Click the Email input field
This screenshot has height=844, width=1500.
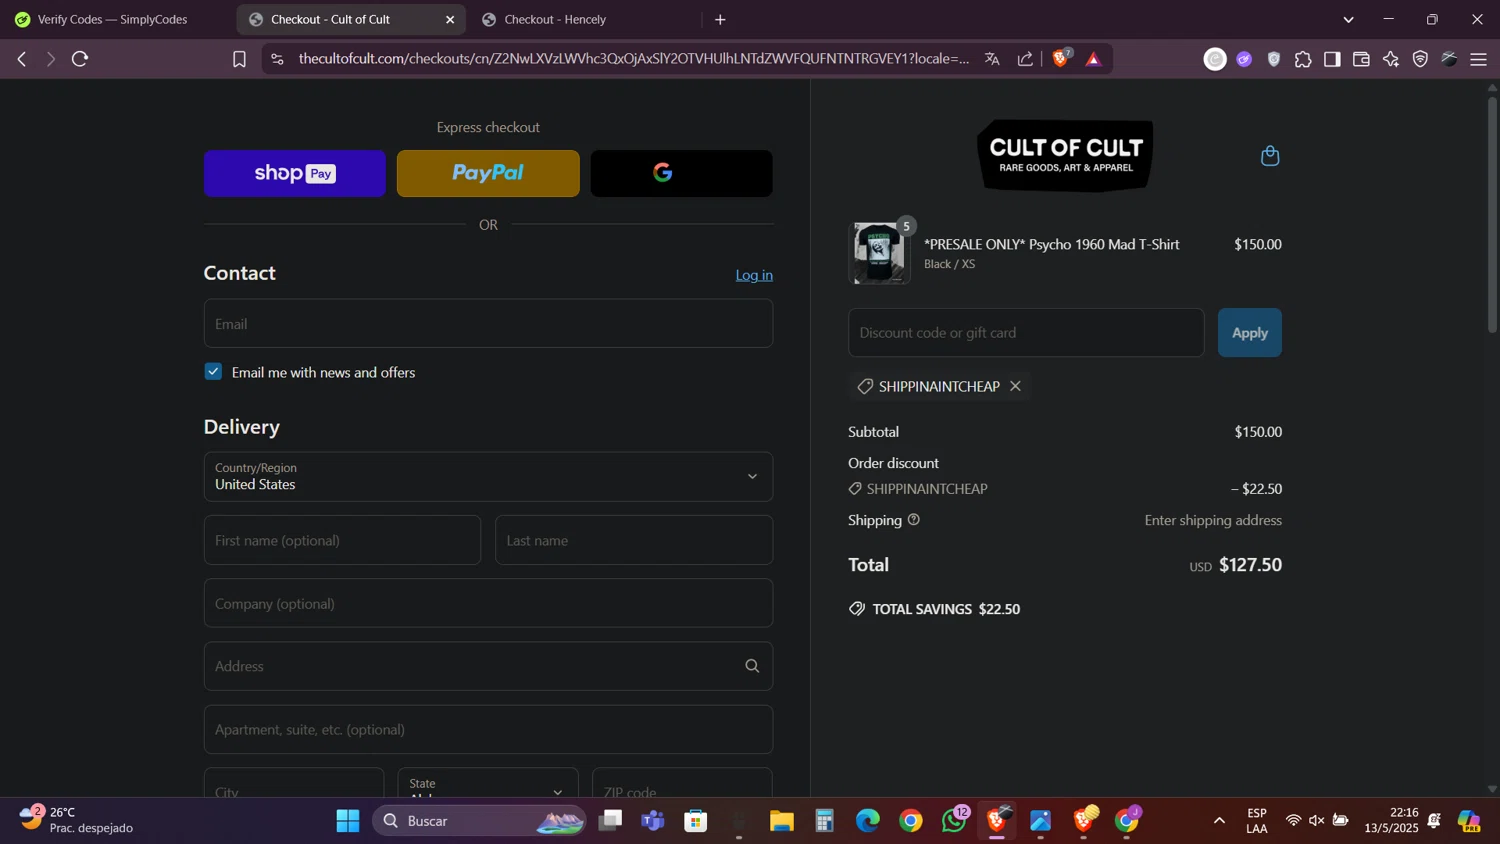[488, 324]
